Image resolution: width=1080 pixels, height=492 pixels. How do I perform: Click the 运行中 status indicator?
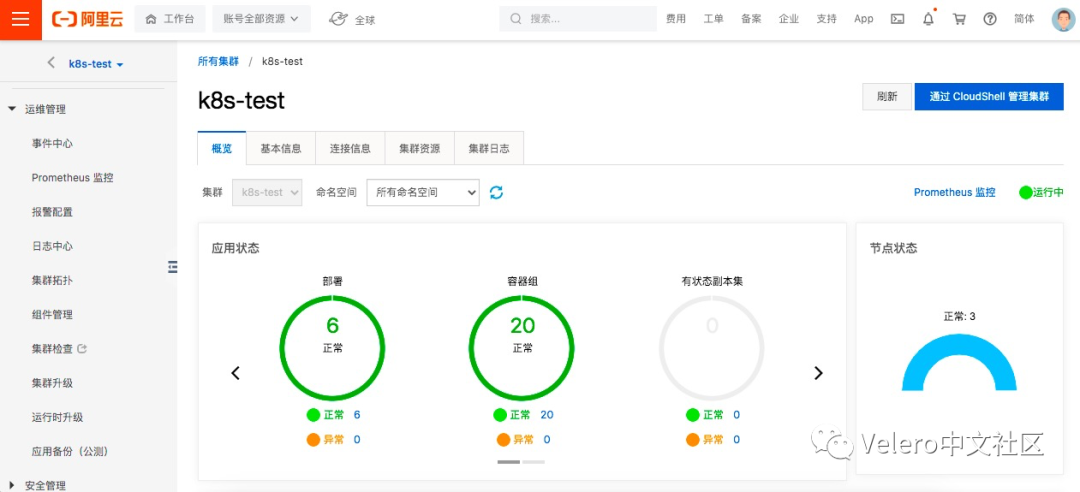click(1041, 192)
